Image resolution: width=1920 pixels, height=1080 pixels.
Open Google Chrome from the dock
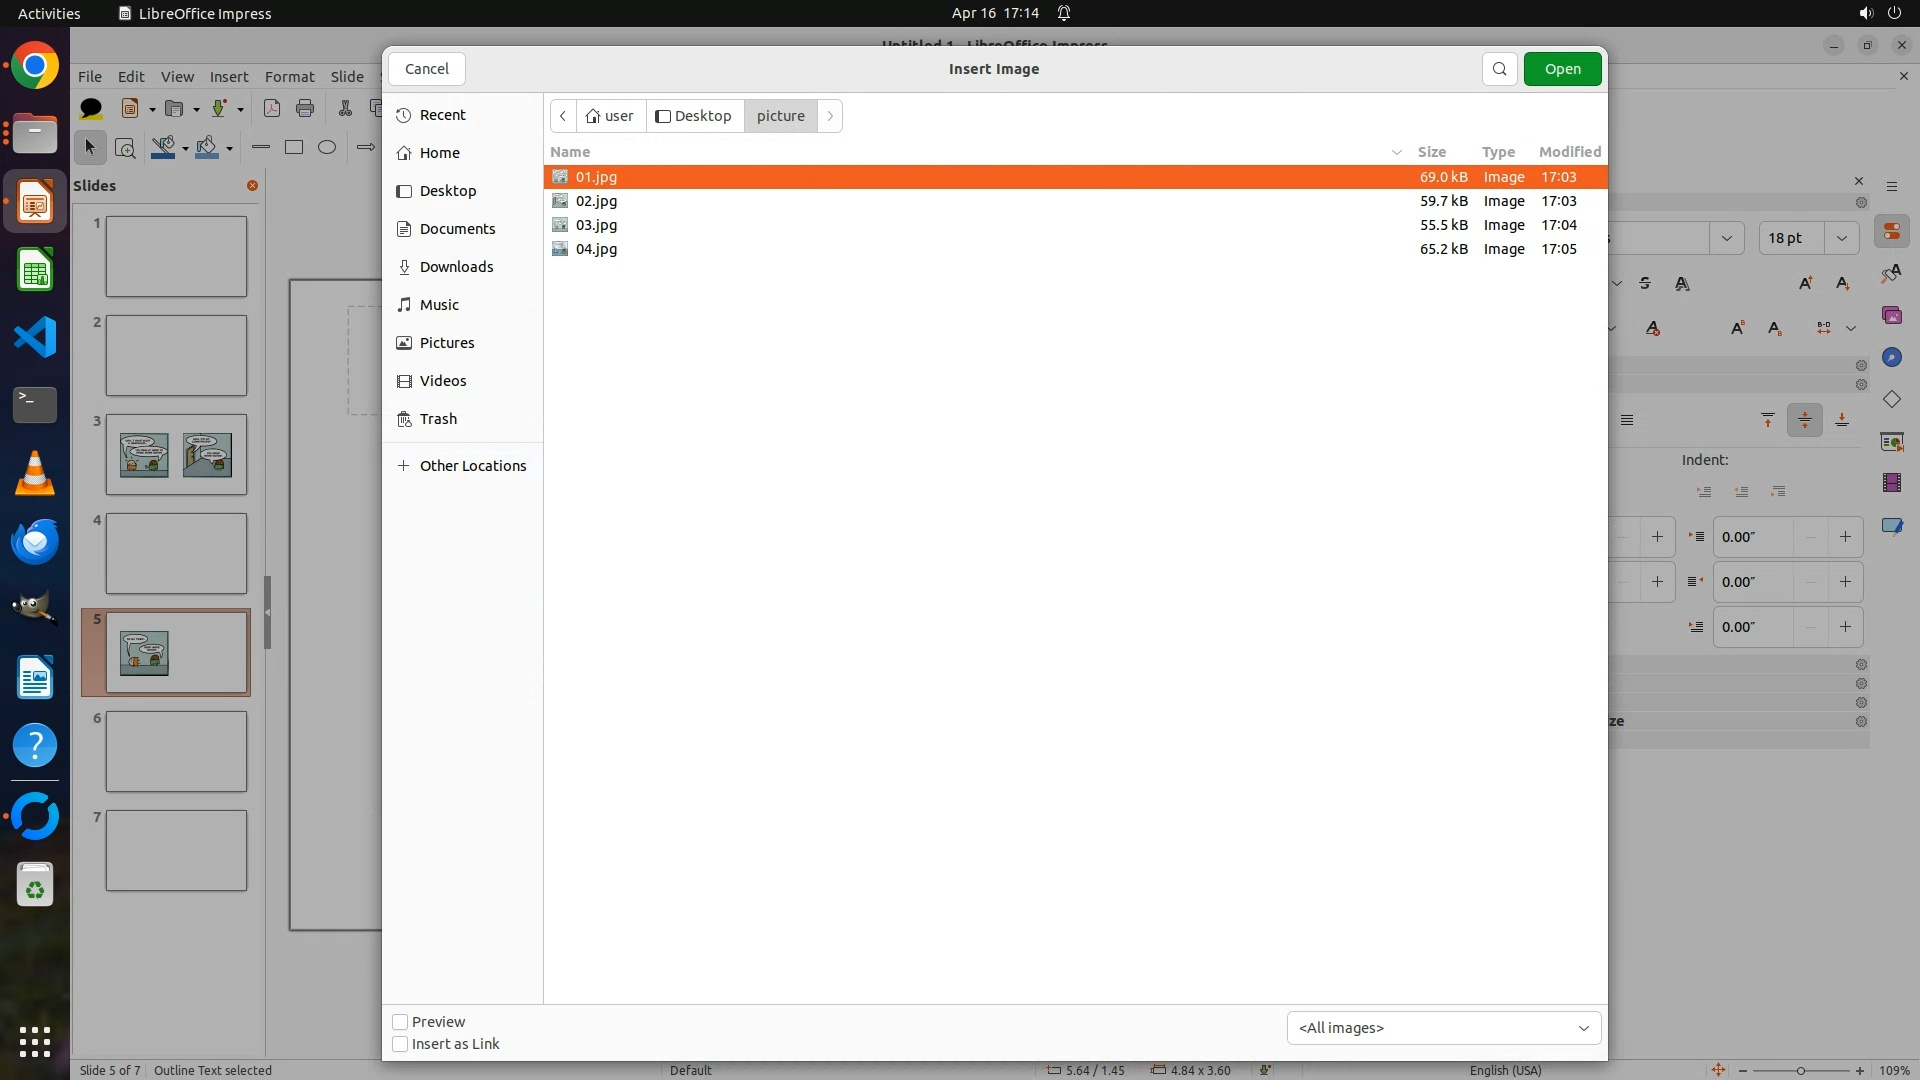click(35, 66)
